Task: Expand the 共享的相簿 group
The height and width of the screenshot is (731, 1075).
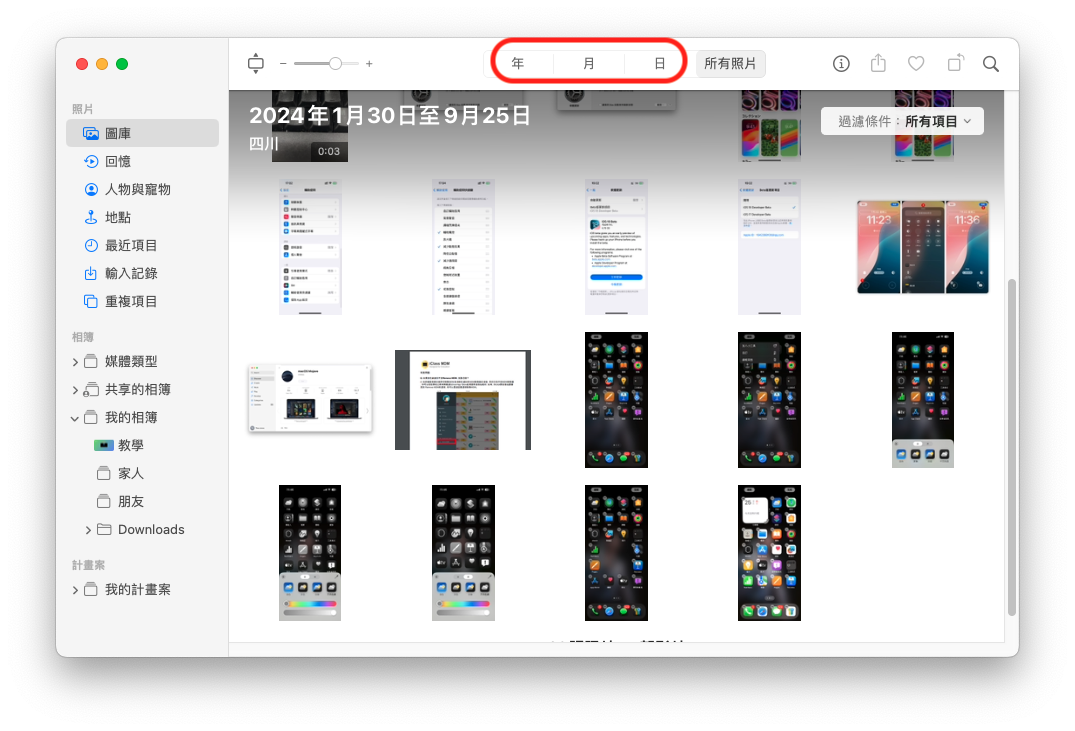Action: click(x=75, y=390)
